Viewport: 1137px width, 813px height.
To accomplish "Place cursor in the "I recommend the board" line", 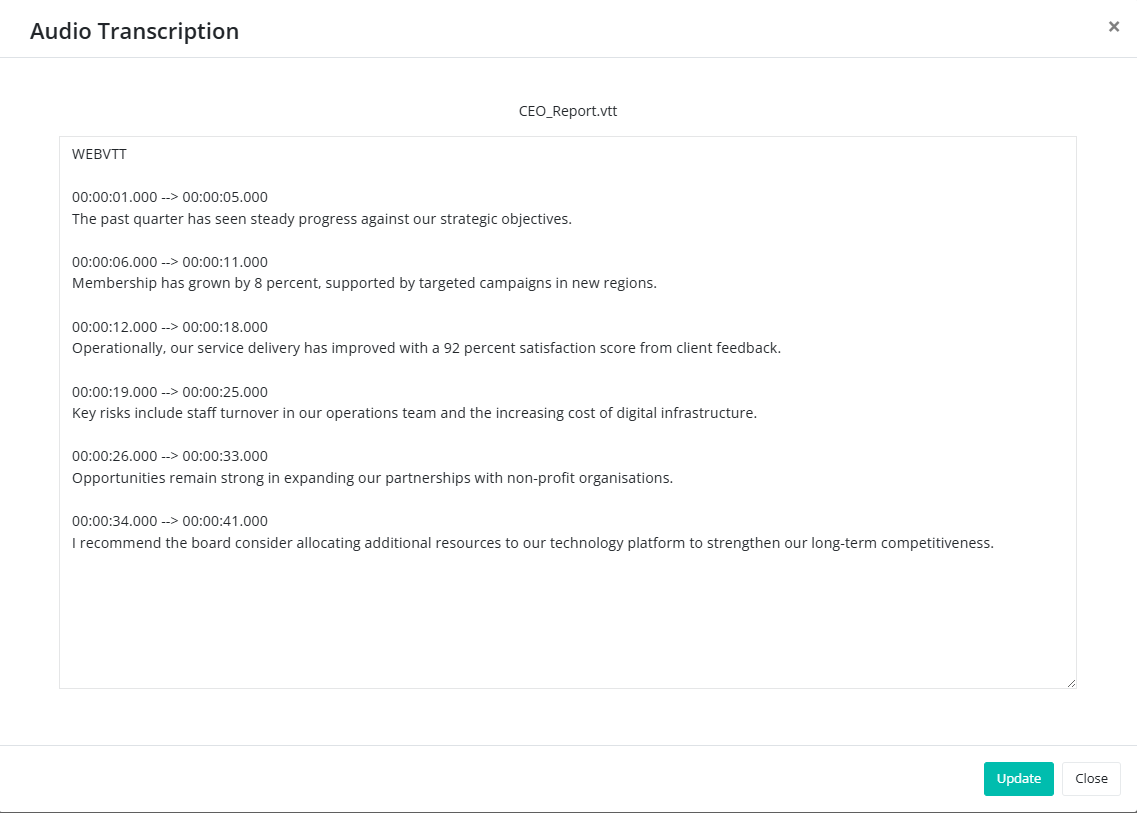I will pyautogui.click(x=532, y=543).
